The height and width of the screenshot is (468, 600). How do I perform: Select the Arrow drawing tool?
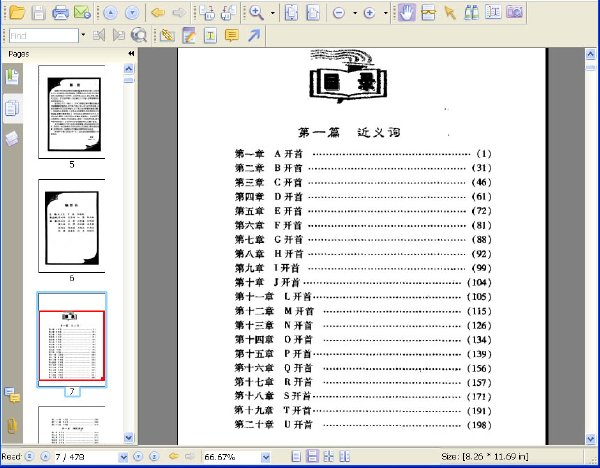pos(254,35)
